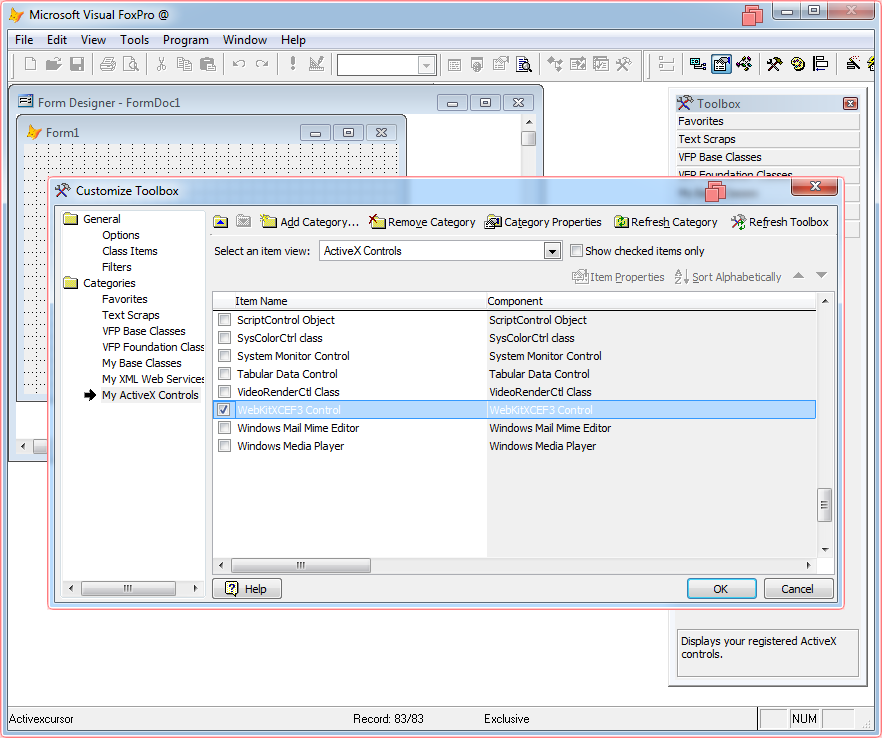882x738 pixels.
Task: Click the Redo arrow toolbar icon
Action: point(262,64)
